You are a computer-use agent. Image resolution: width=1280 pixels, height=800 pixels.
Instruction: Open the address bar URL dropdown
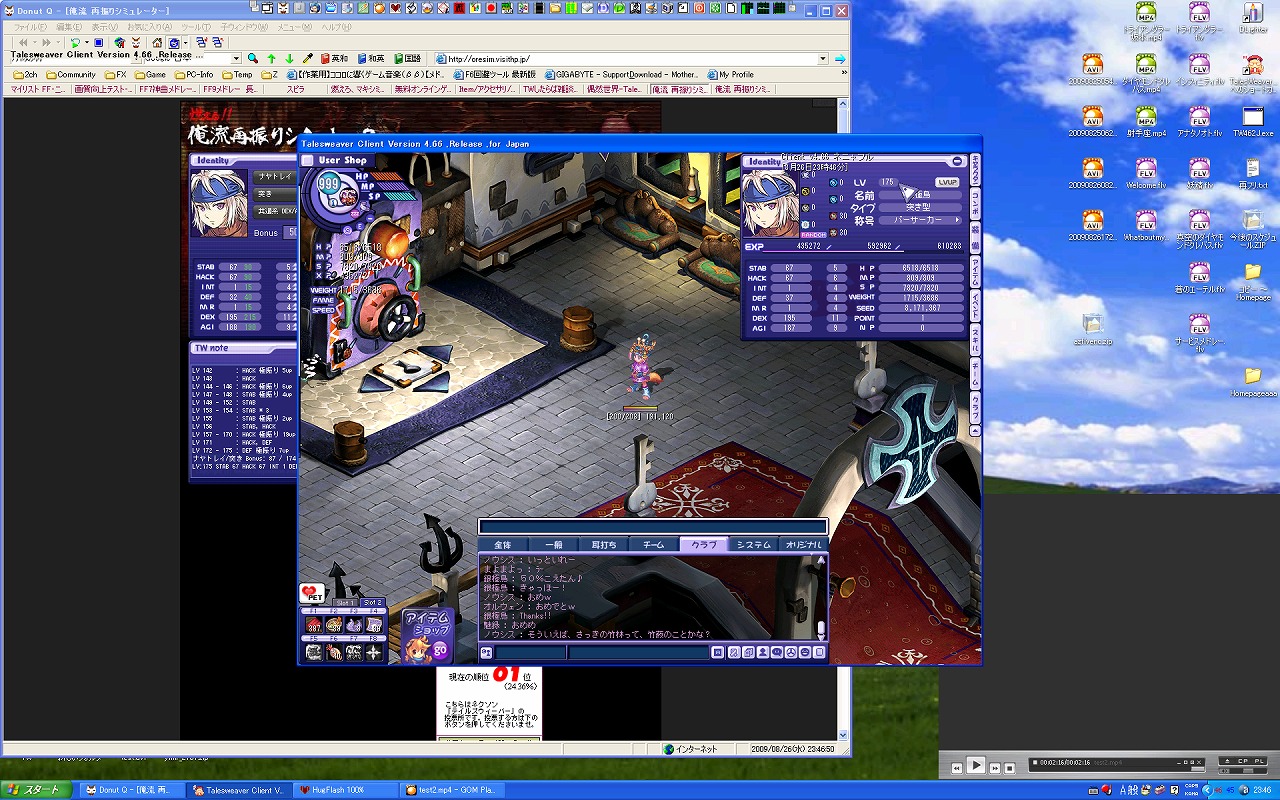tap(823, 59)
